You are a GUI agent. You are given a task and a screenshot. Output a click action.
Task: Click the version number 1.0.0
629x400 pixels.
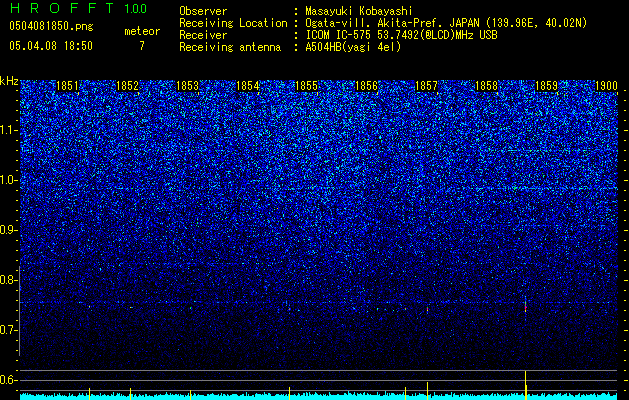(x=135, y=8)
